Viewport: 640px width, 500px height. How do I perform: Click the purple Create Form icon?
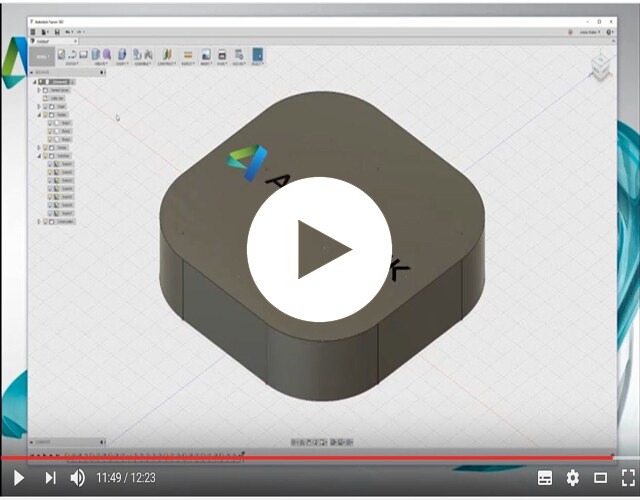pos(107,54)
